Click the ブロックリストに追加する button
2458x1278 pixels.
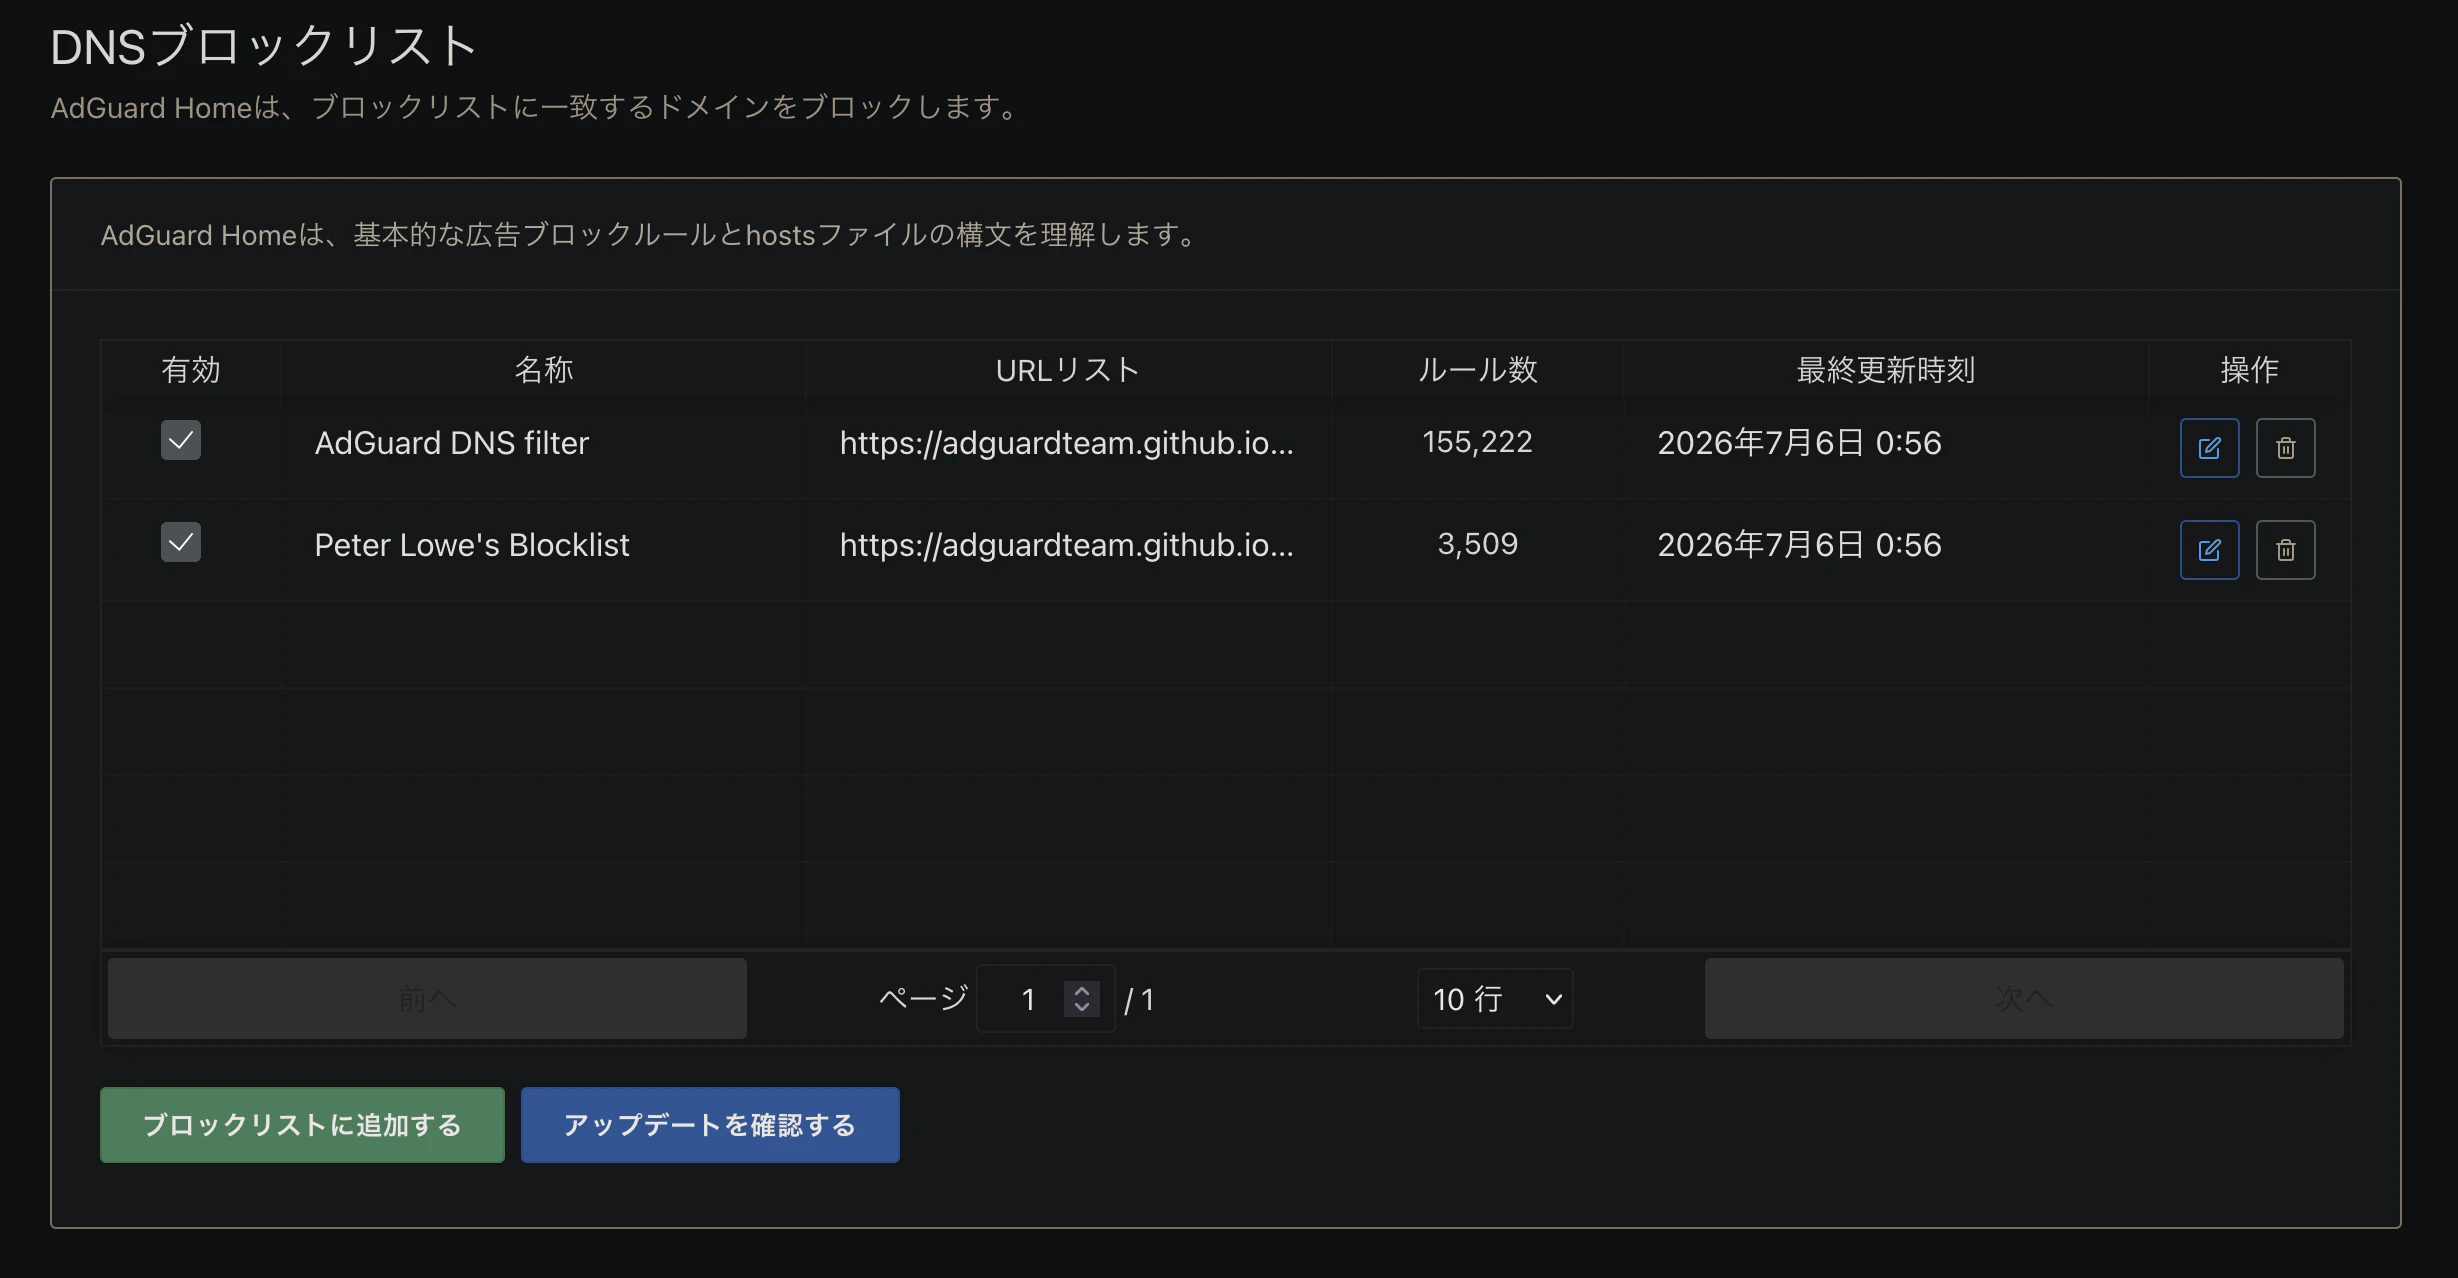pos(302,1125)
